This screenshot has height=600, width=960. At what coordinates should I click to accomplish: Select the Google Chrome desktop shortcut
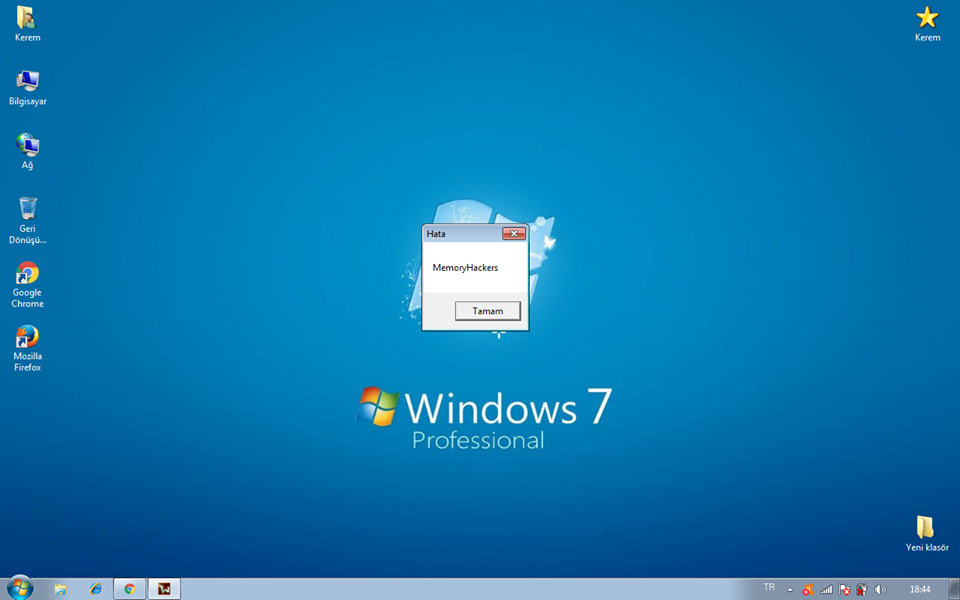[28, 285]
